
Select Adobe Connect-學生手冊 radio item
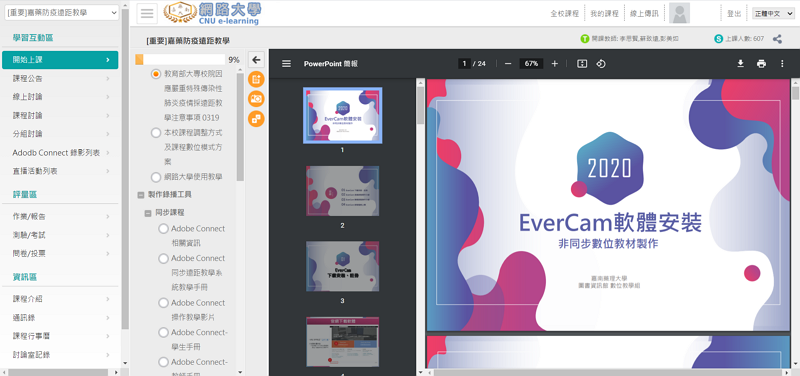[163, 332]
